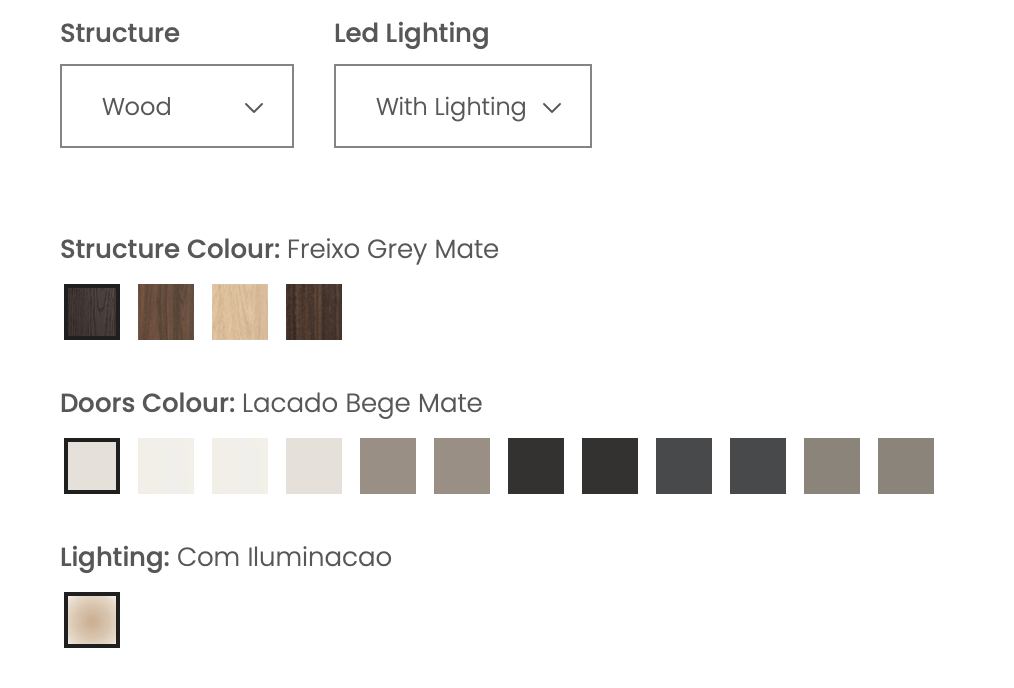Image resolution: width=1014 pixels, height=688 pixels.
Task: Select the black-grey ash structure colour swatch
Action: pyautogui.click(x=92, y=312)
